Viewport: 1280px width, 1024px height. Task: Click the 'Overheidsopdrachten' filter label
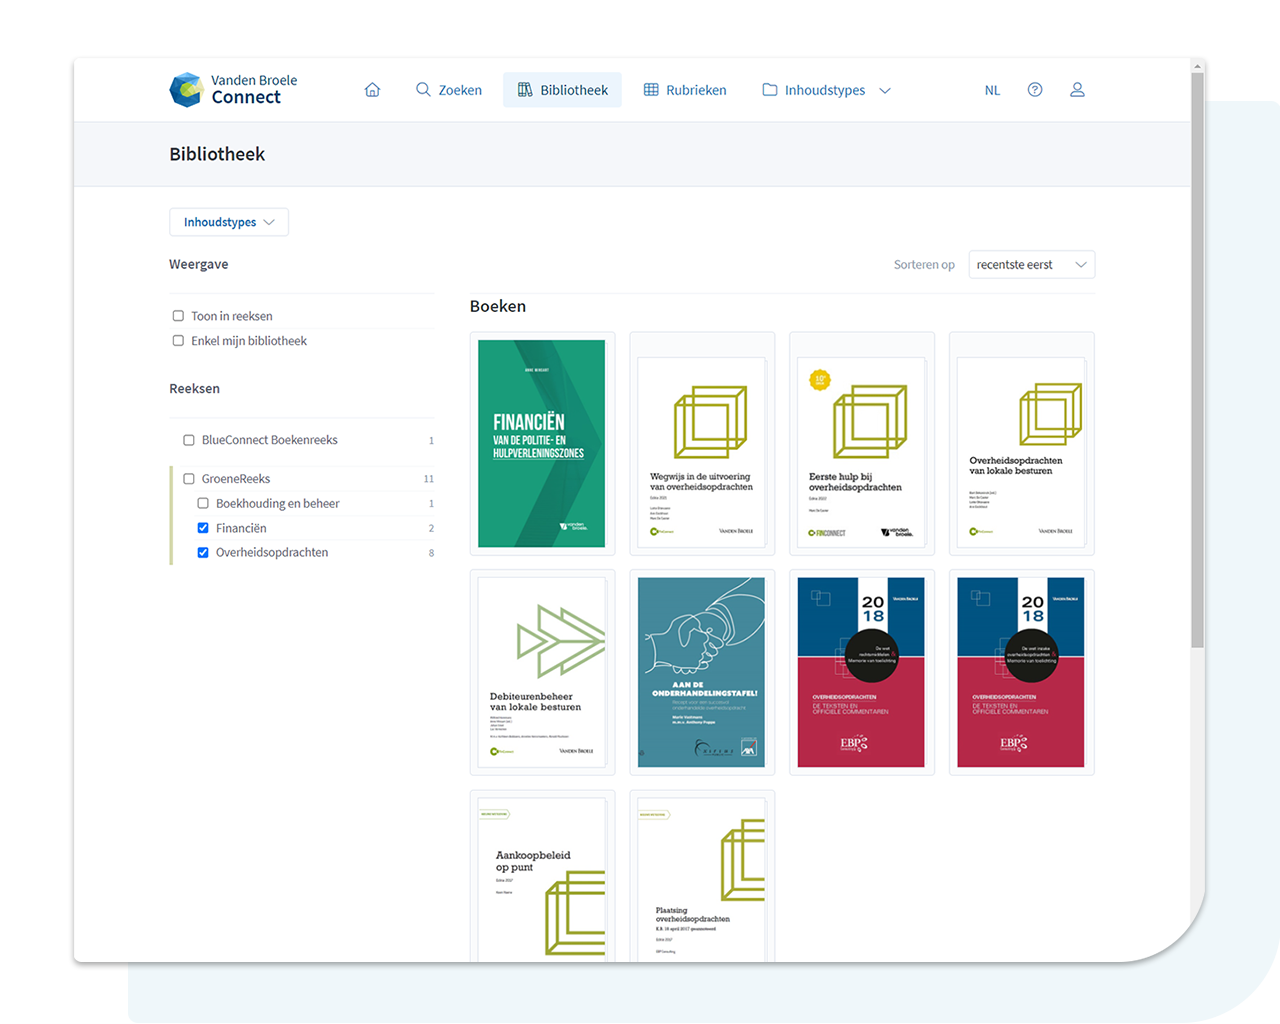(x=272, y=553)
